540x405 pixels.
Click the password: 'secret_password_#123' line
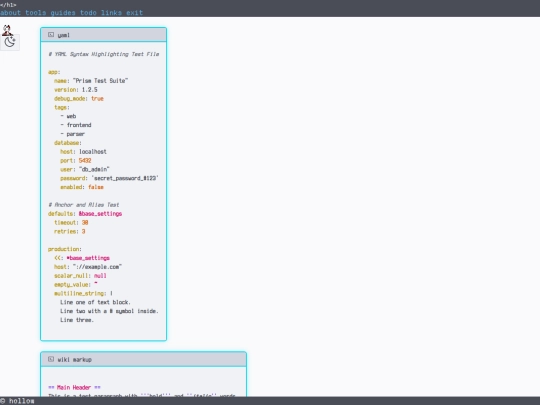click(110, 178)
